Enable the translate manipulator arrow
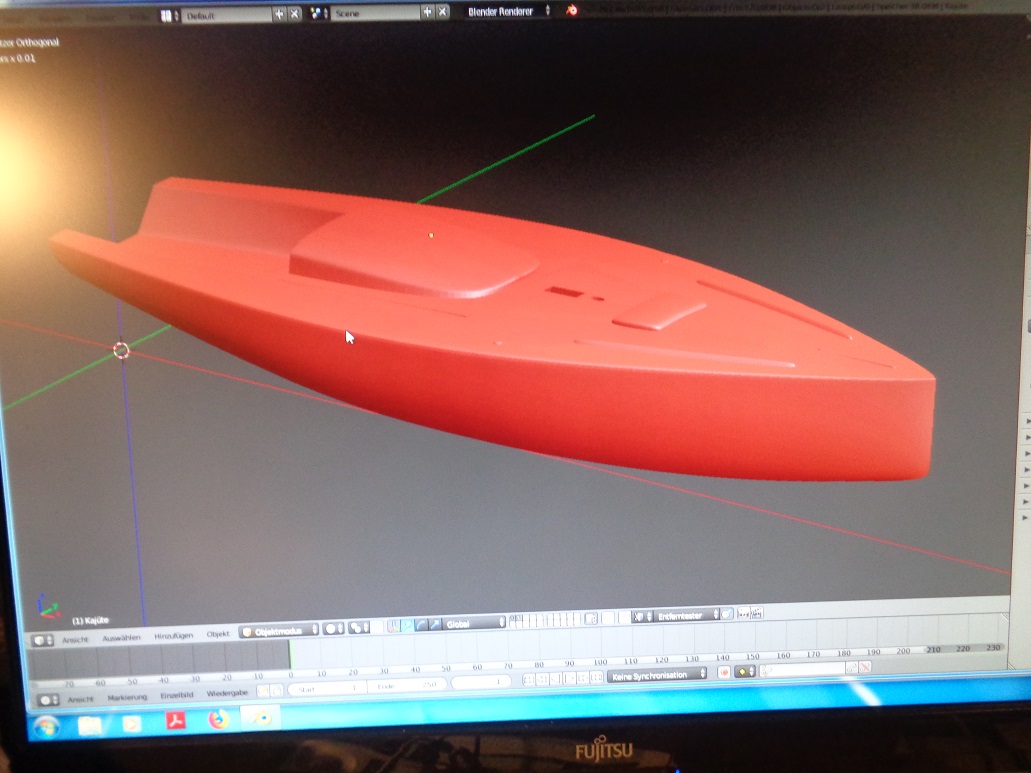 point(407,625)
